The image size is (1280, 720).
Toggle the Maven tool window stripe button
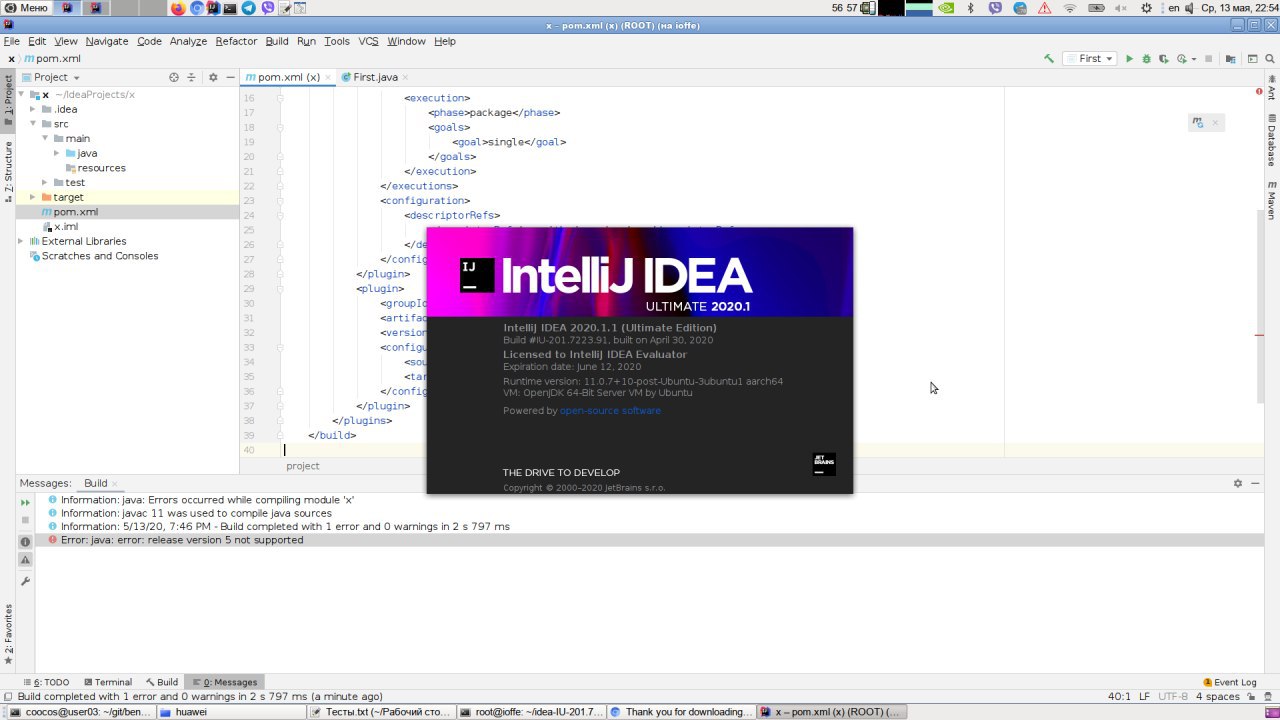point(1271,200)
